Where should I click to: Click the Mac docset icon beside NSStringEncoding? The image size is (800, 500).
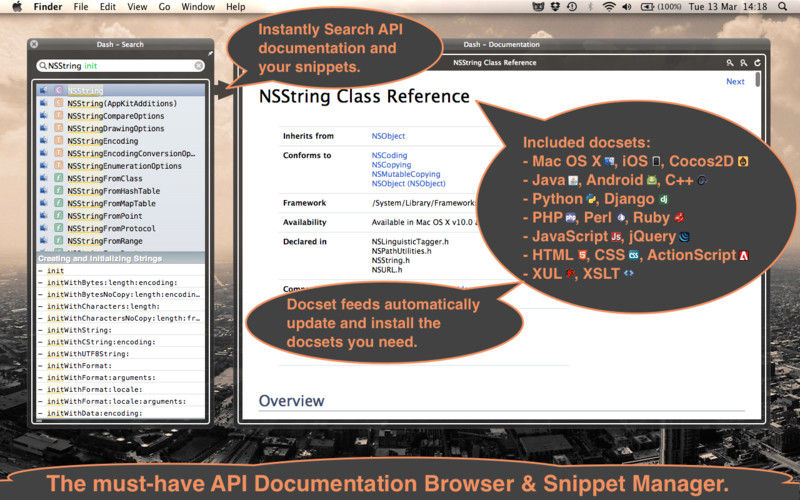click(x=43, y=140)
